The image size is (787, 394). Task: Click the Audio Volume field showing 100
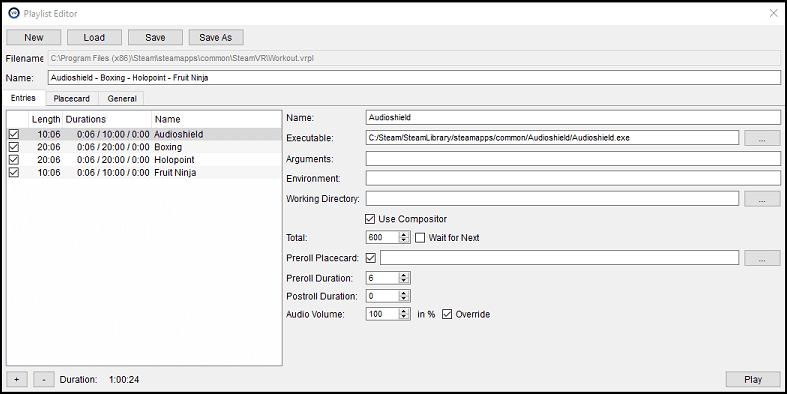[x=382, y=314]
